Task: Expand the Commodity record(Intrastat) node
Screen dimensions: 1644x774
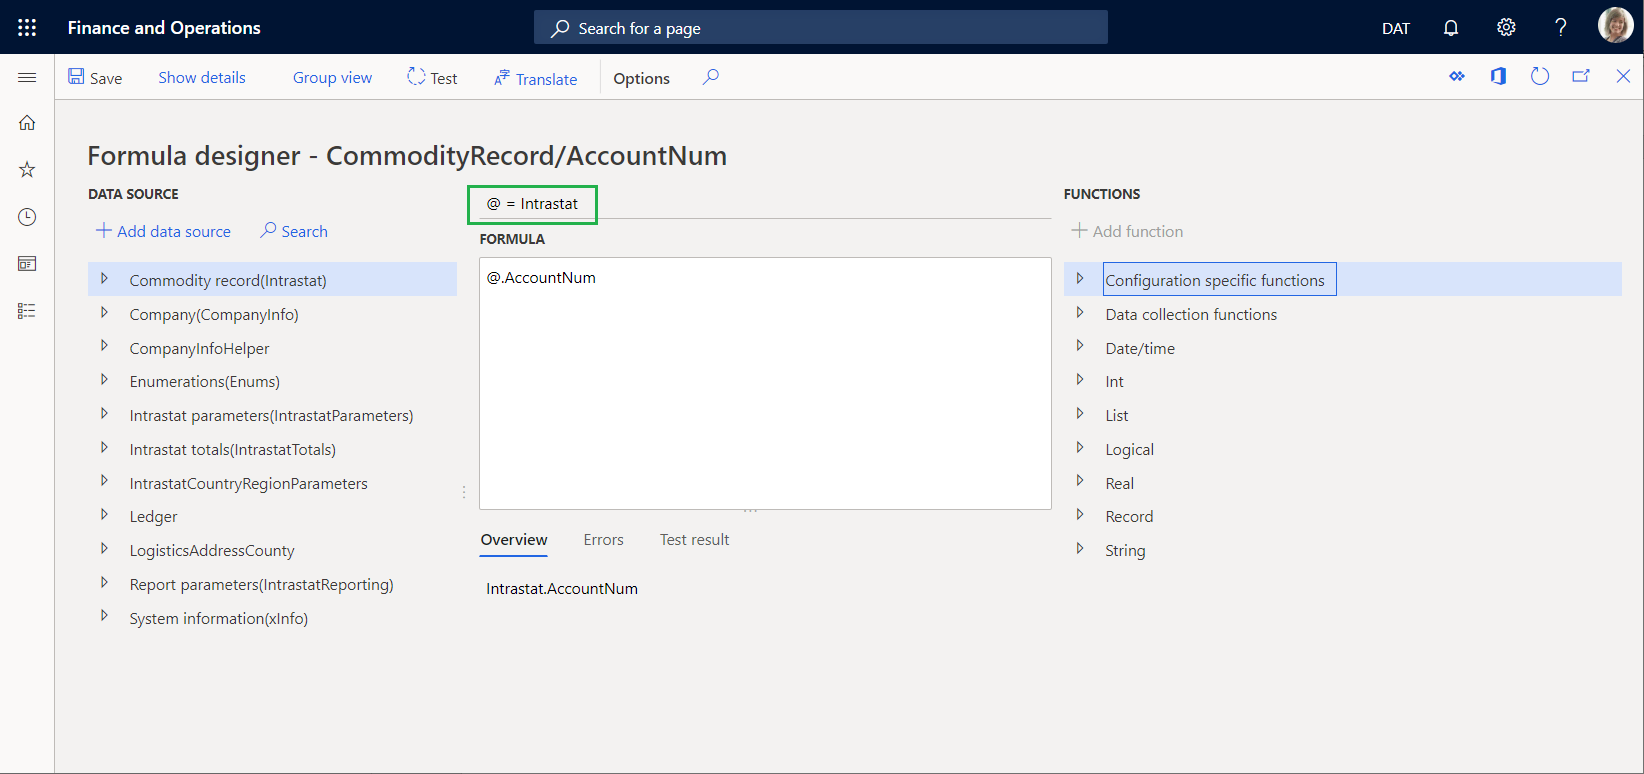Action: [x=104, y=279]
